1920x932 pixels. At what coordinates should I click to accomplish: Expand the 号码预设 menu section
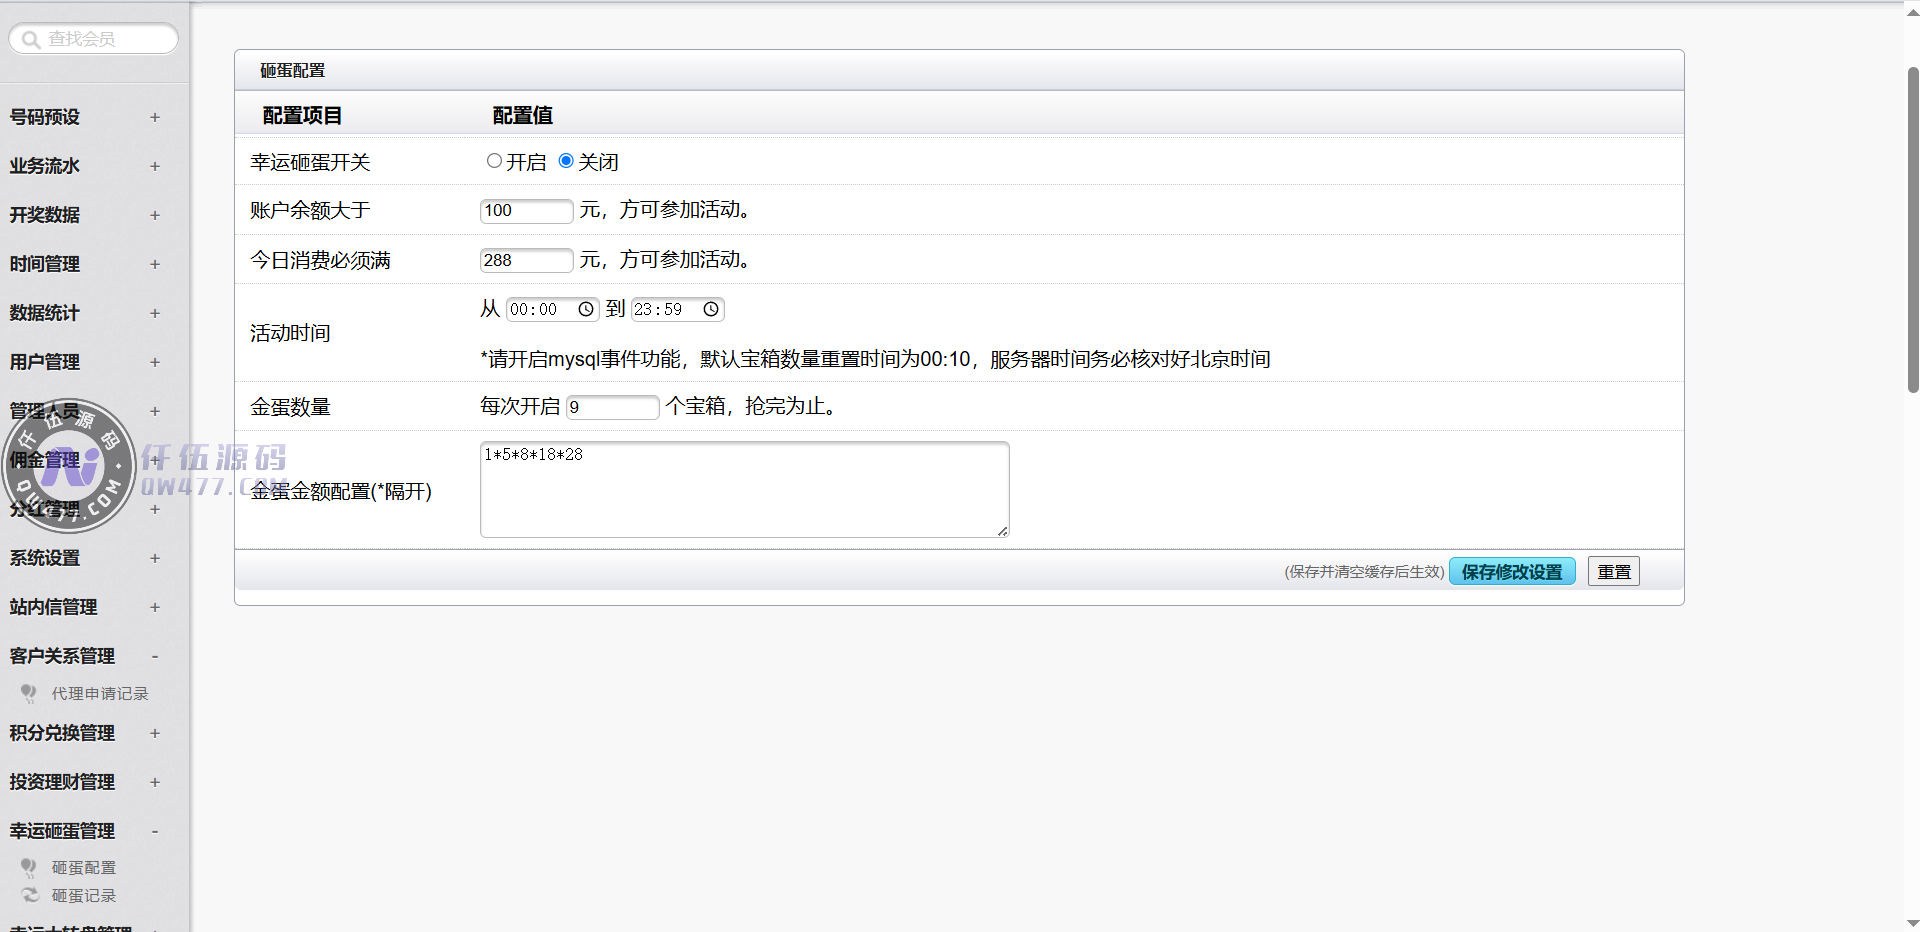coord(154,117)
